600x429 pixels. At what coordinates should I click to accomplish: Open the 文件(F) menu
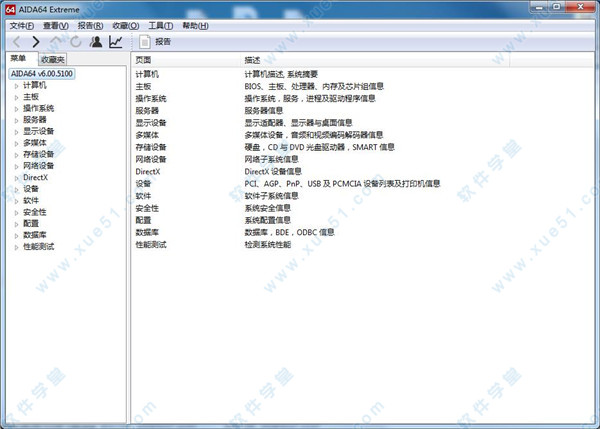coord(22,26)
